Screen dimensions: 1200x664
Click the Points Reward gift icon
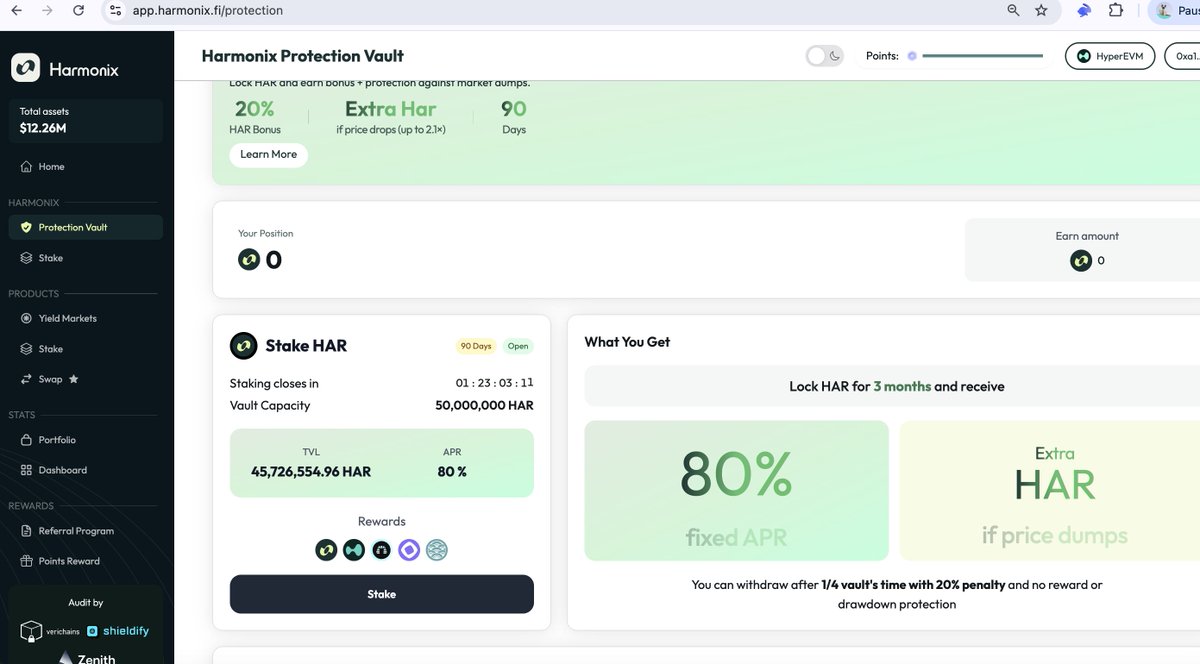click(x=27, y=561)
